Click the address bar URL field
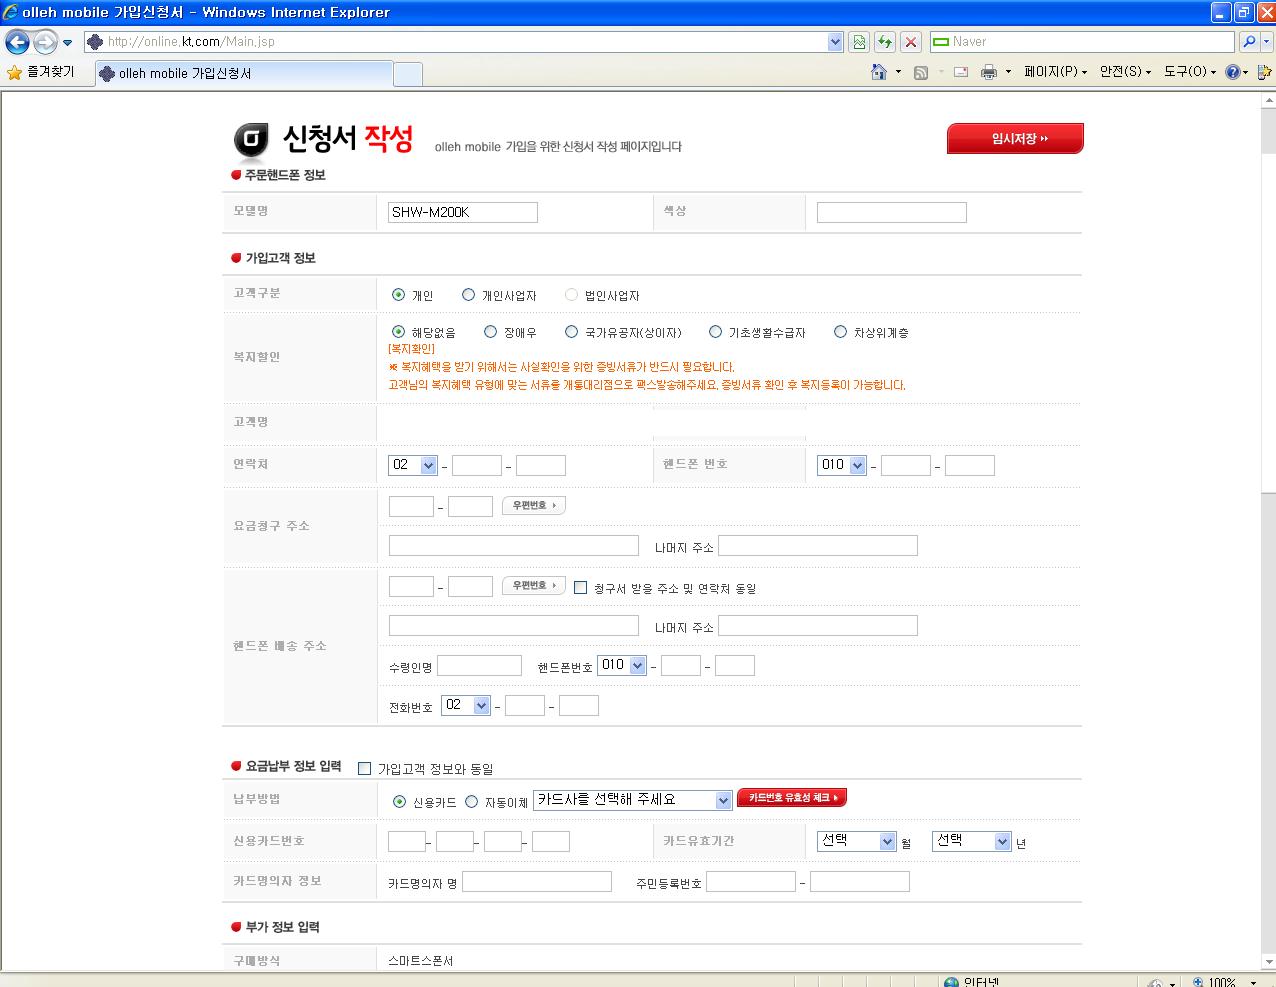Image resolution: width=1276 pixels, height=987 pixels. tap(465, 42)
